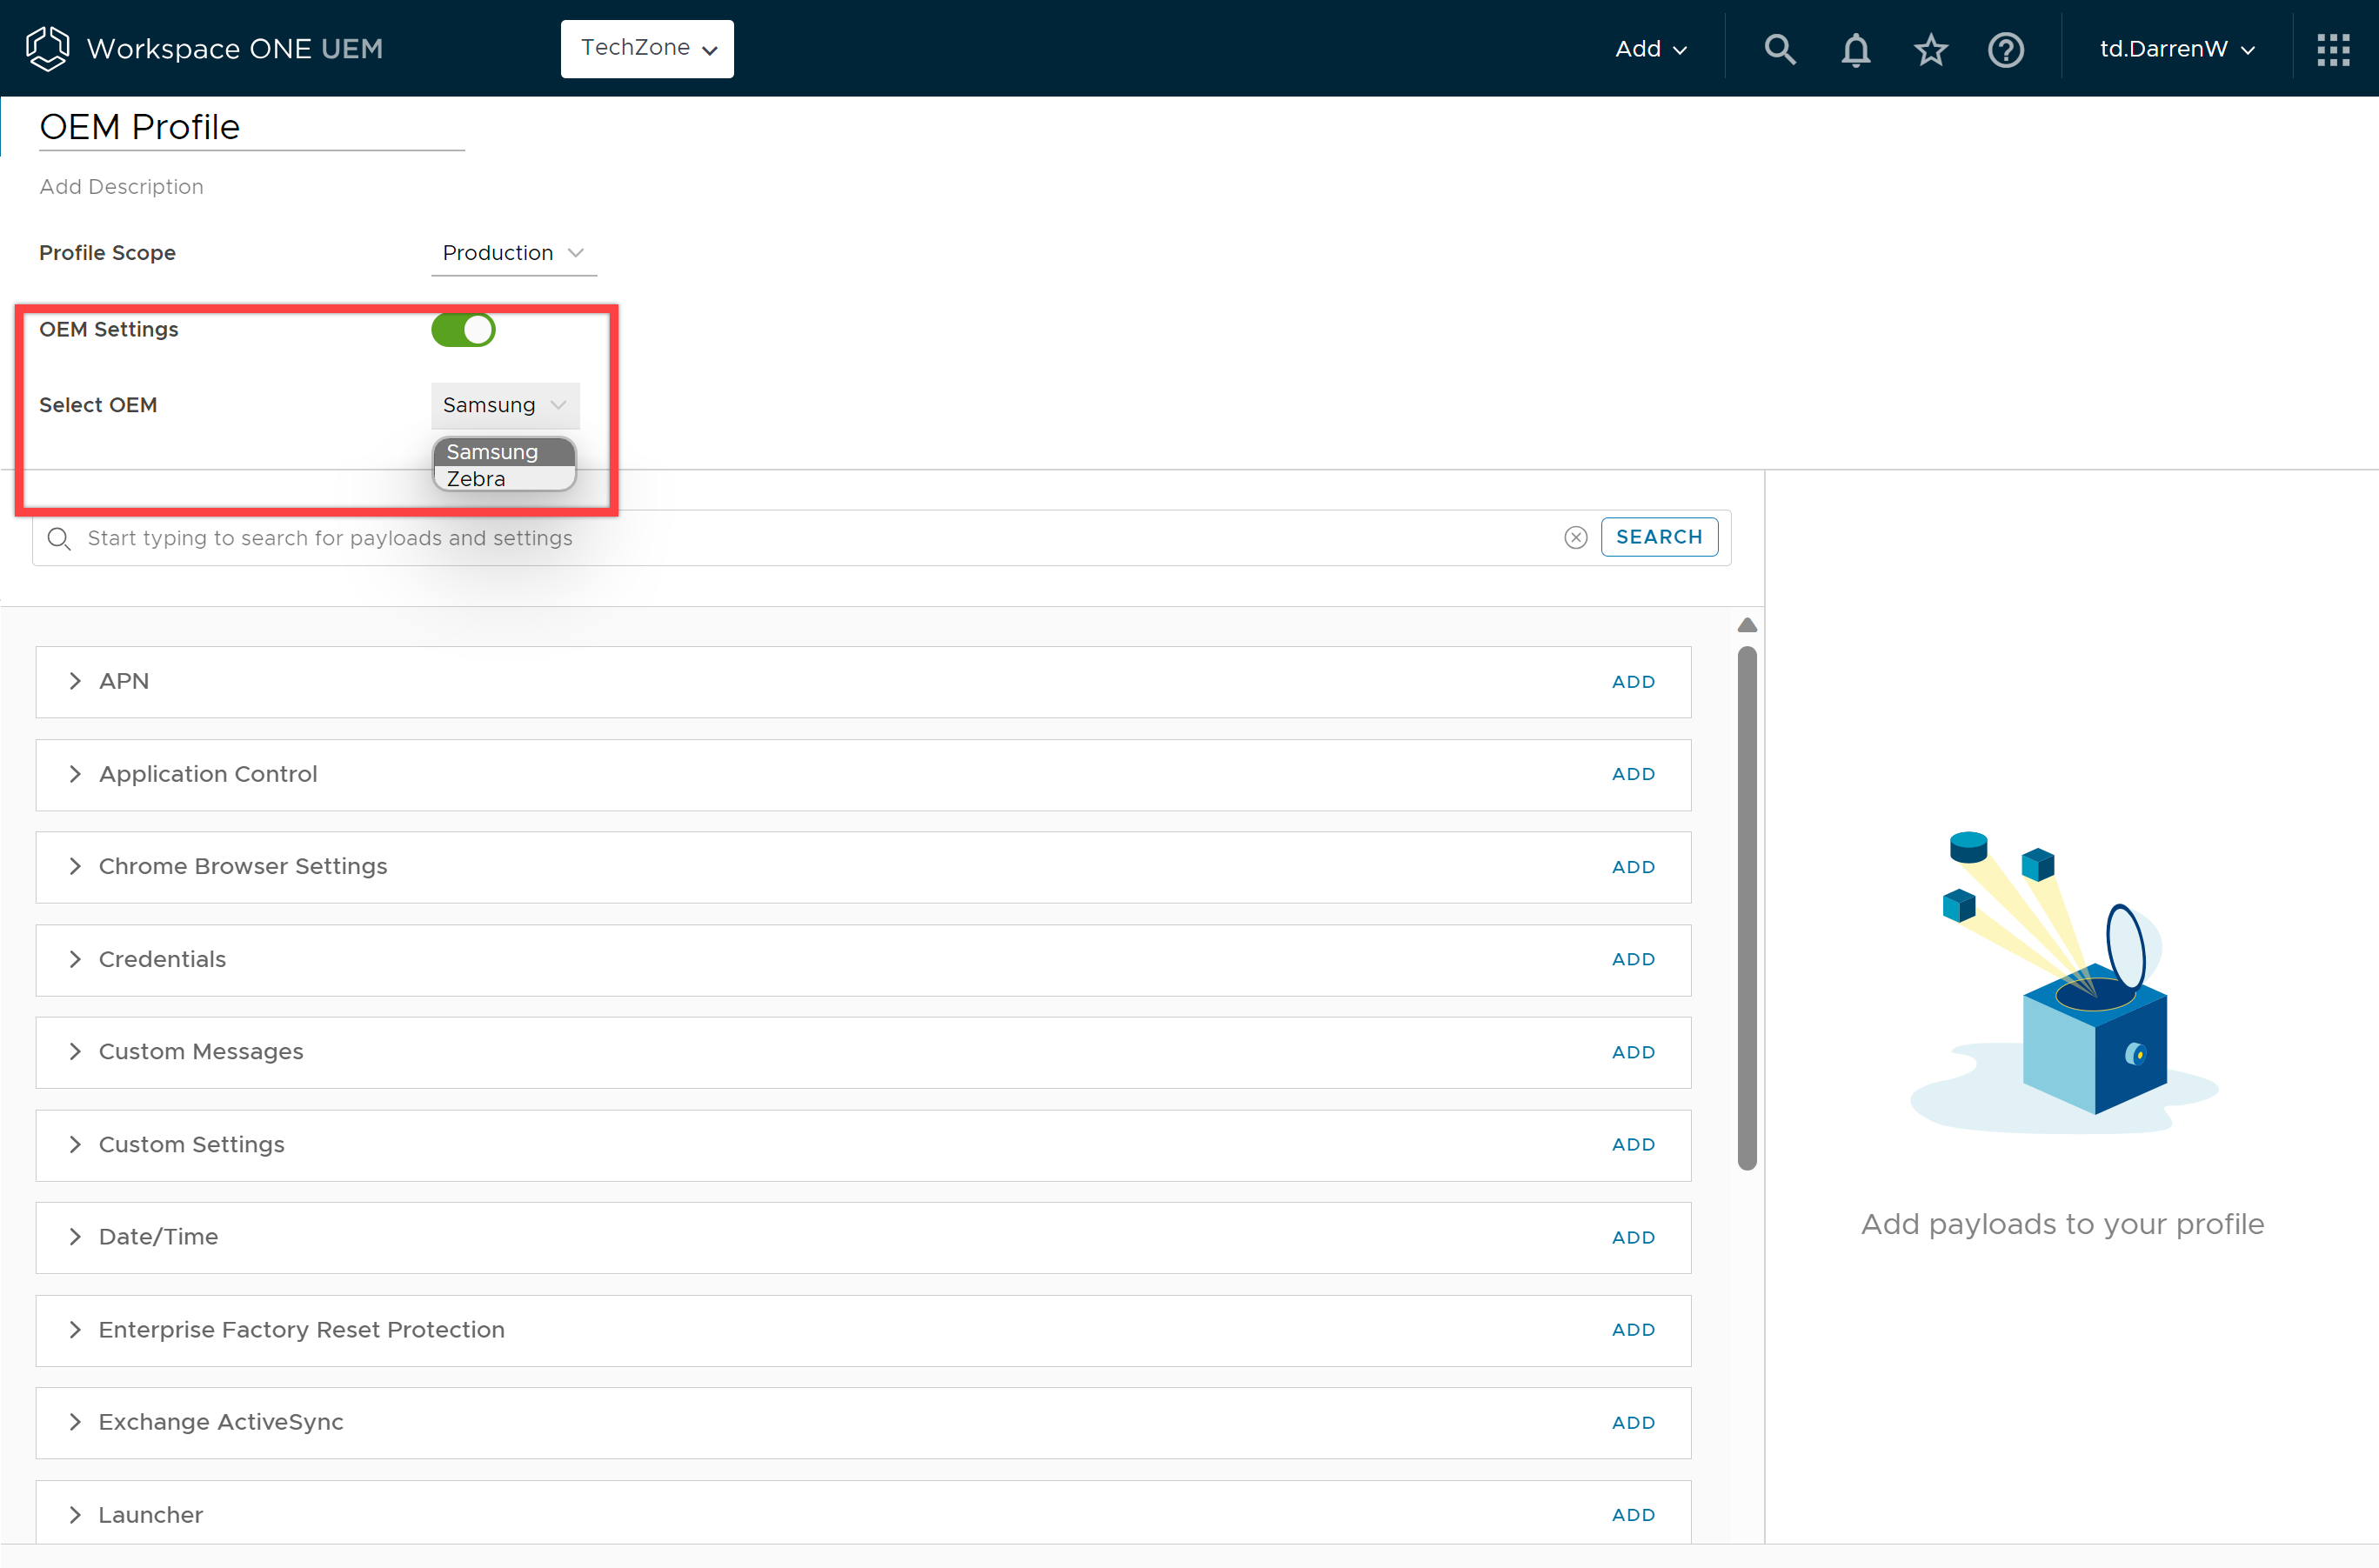Click the scroll-up arrow of payload list
The width and height of the screenshot is (2379, 1568).
[1747, 625]
